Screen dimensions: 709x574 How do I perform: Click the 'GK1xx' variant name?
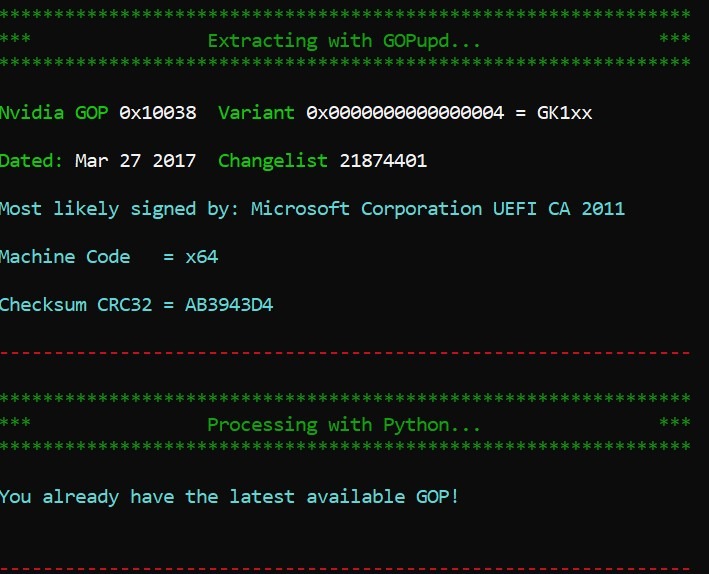565,113
